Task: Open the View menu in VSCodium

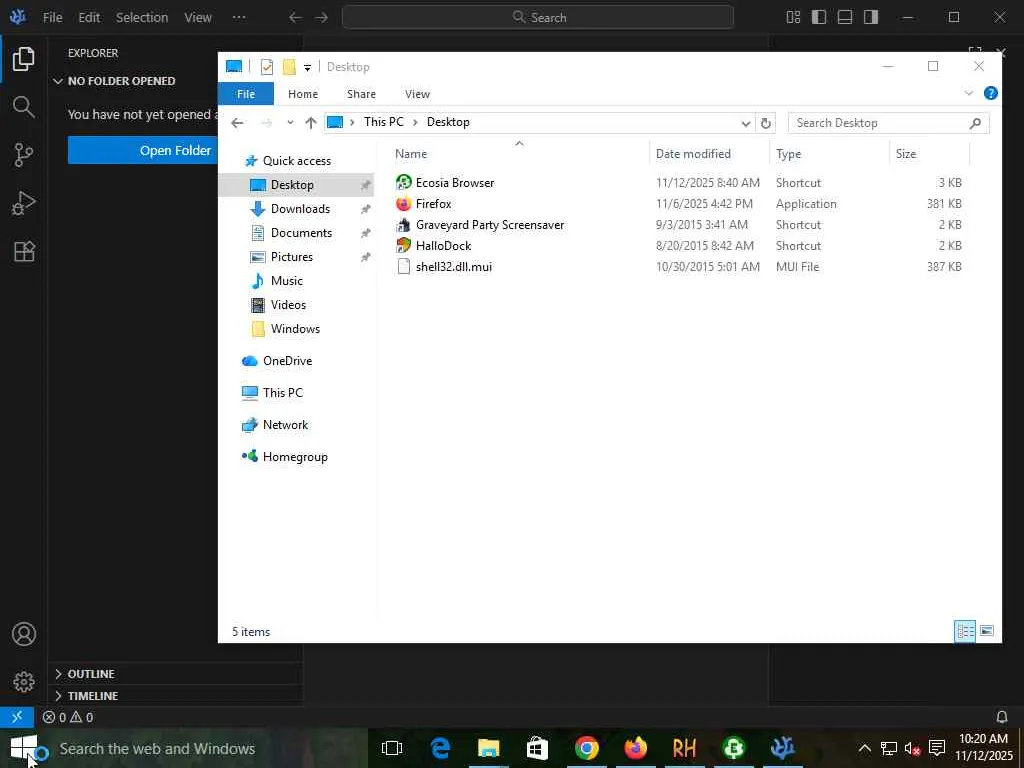Action: point(198,17)
